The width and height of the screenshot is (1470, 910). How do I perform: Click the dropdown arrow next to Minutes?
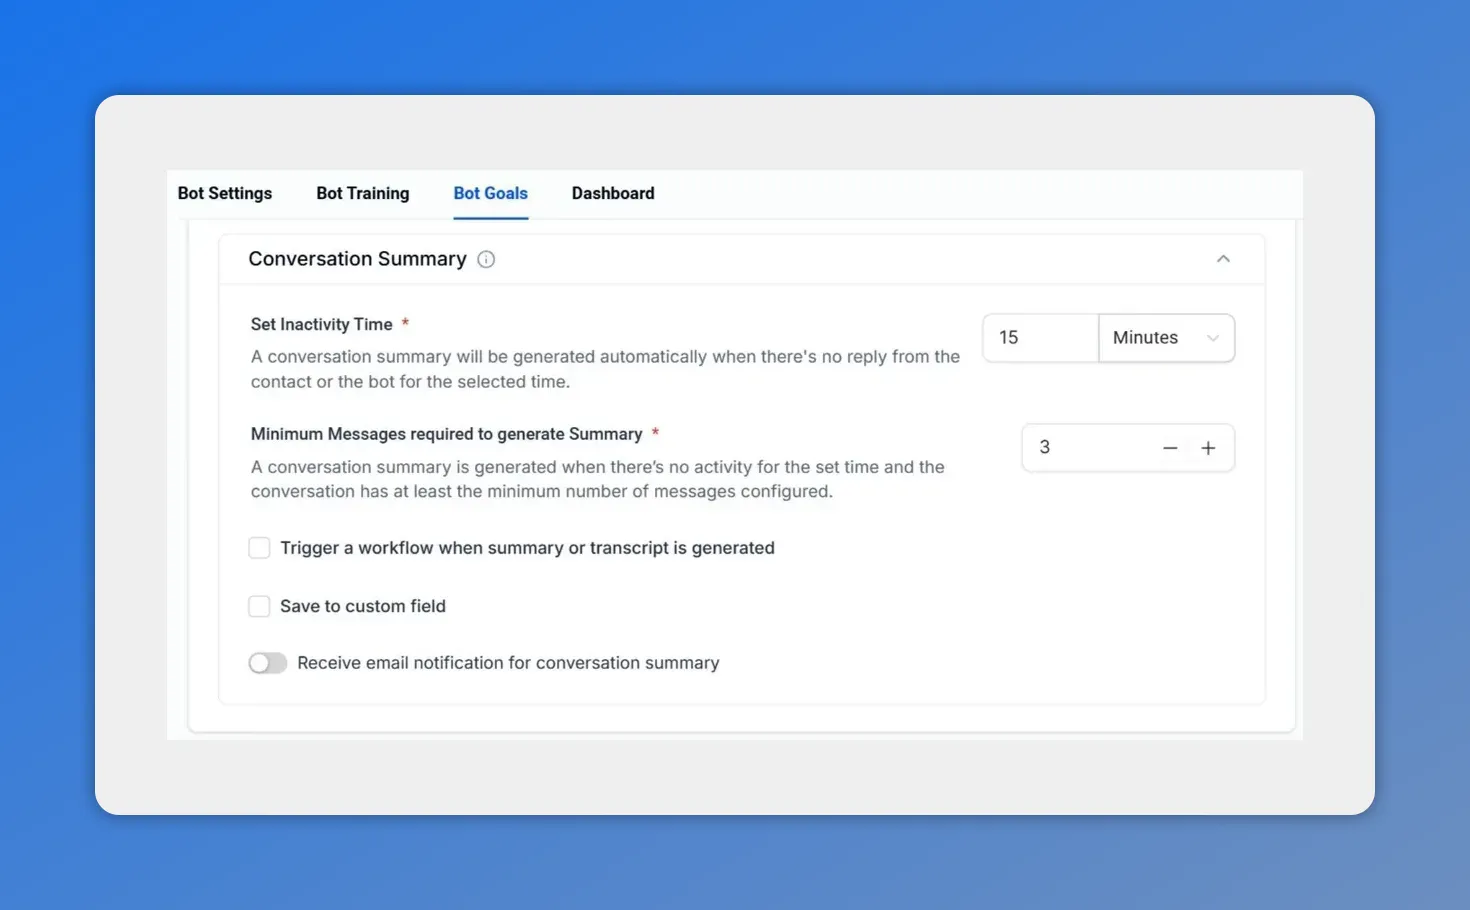click(1213, 338)
